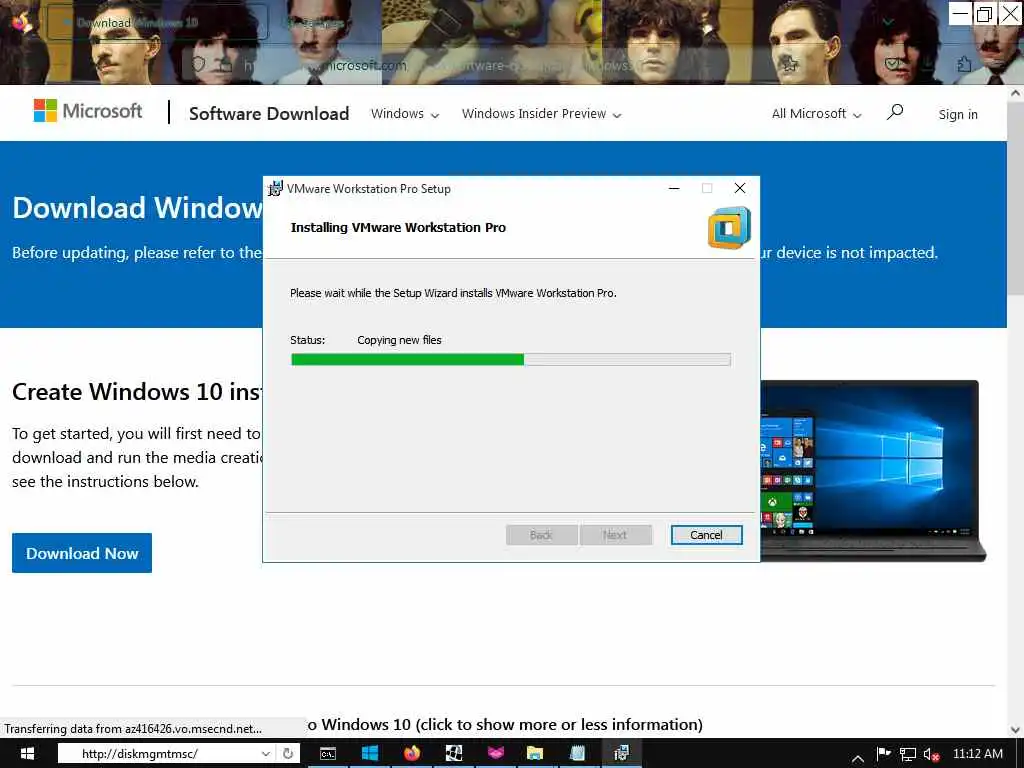
Task: Restore down the Firefox browser window
Action: [x=984, y=14]
